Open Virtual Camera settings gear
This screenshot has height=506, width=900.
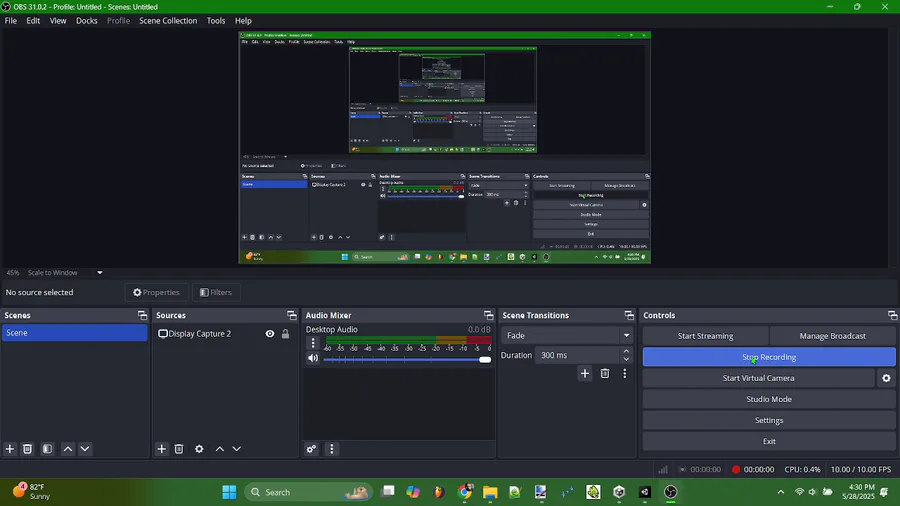tap(886, 378)
